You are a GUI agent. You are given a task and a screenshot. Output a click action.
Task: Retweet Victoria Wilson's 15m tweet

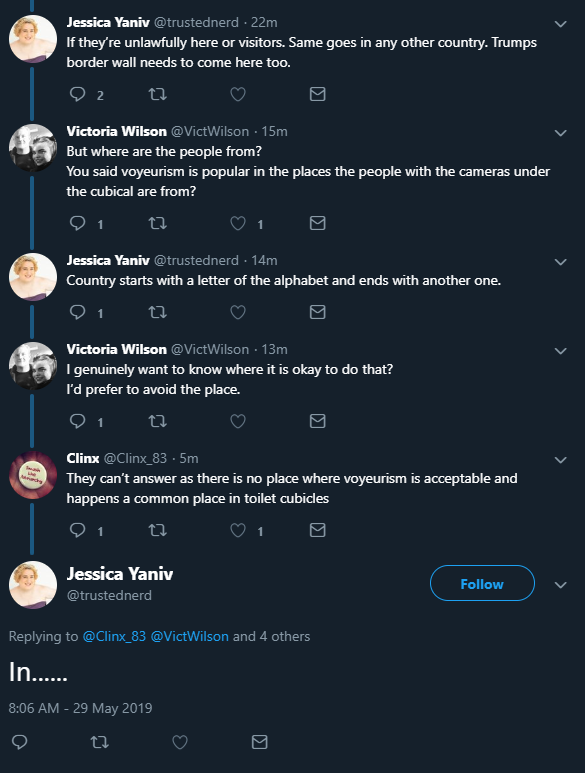click(158, 223)
